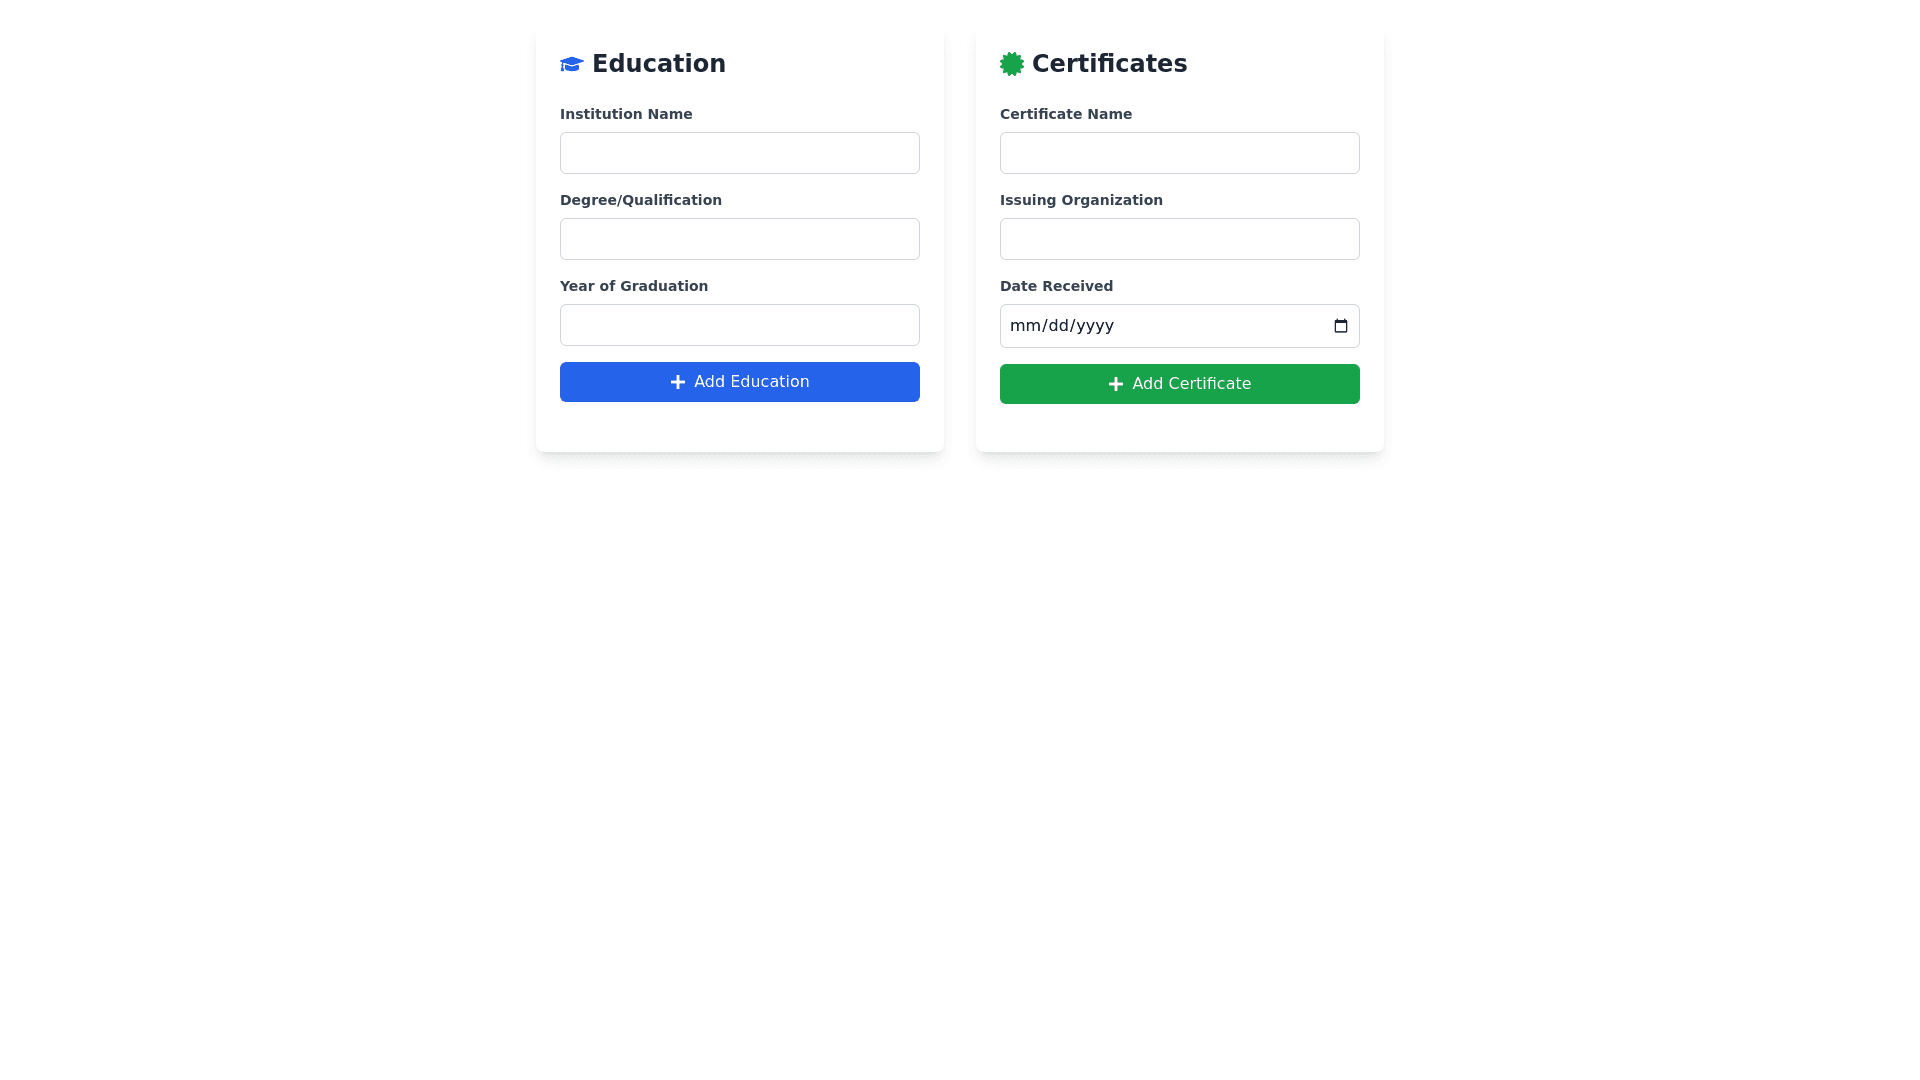The width and height of the screenshot is (1920, 1080).
Task: Focus the Institution Name input field
Action: (739, 153)
